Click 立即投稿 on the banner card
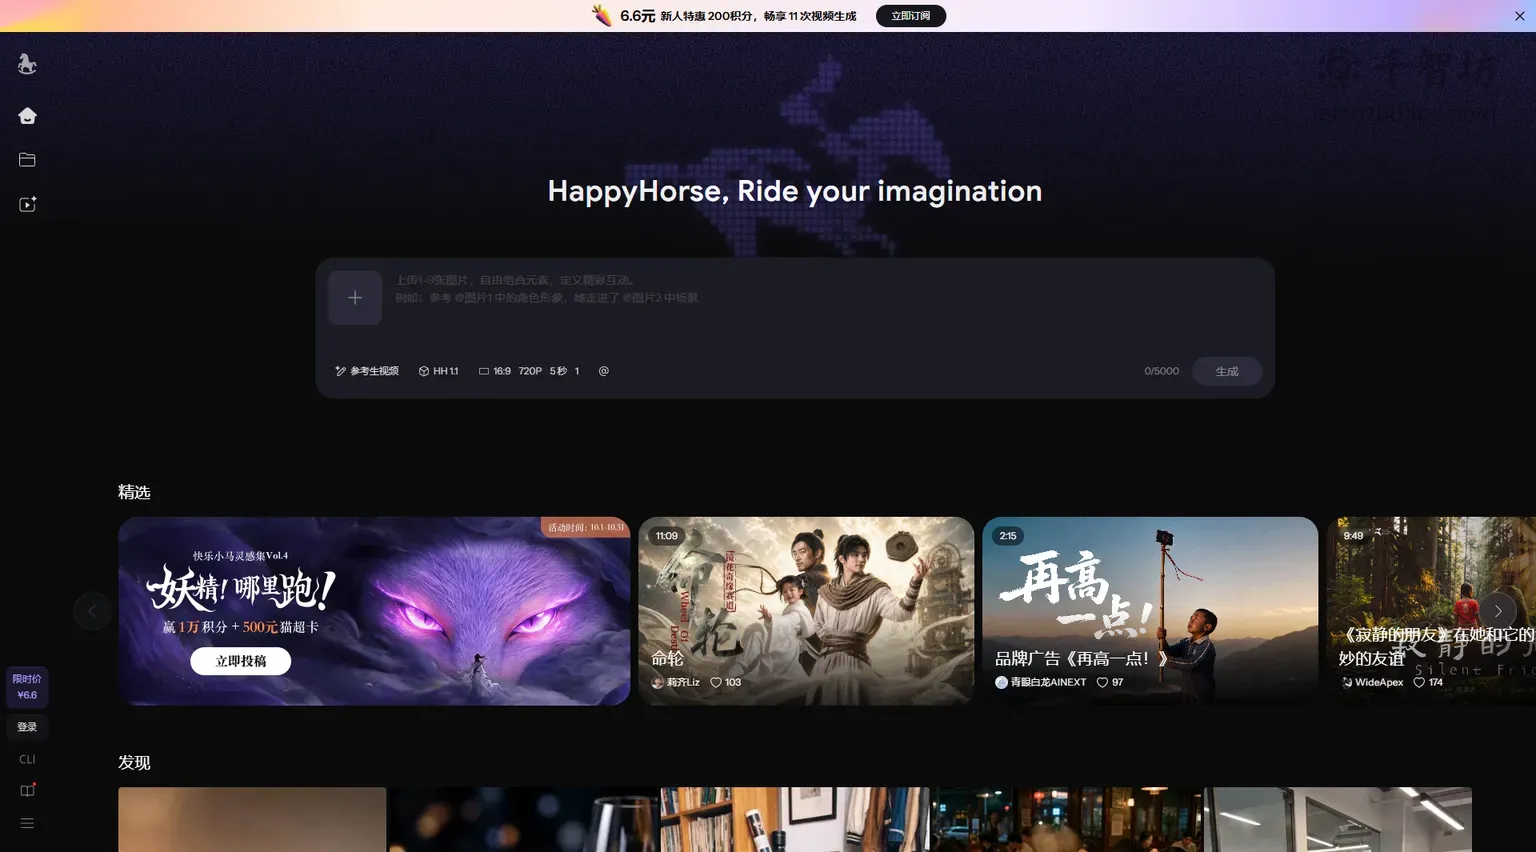 pos(241,661)
